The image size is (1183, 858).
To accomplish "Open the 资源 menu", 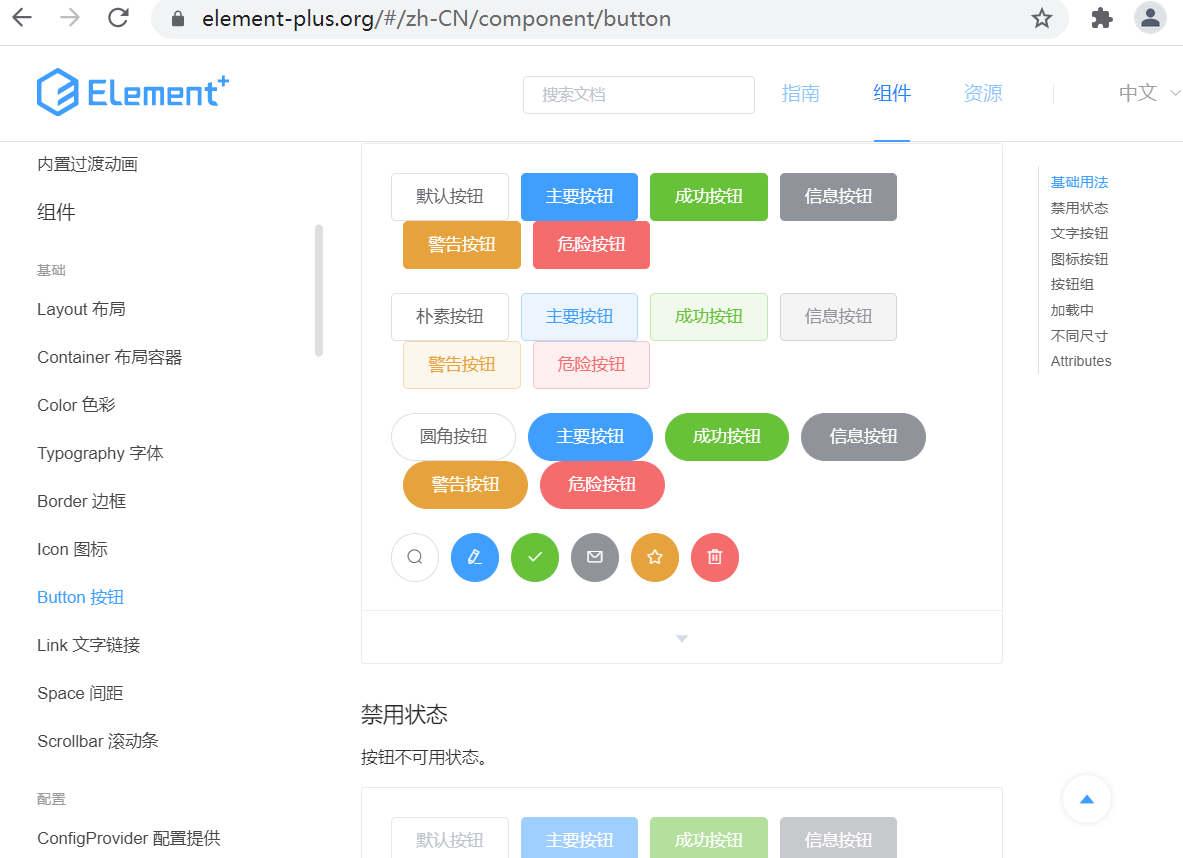I will click(981, 92).
